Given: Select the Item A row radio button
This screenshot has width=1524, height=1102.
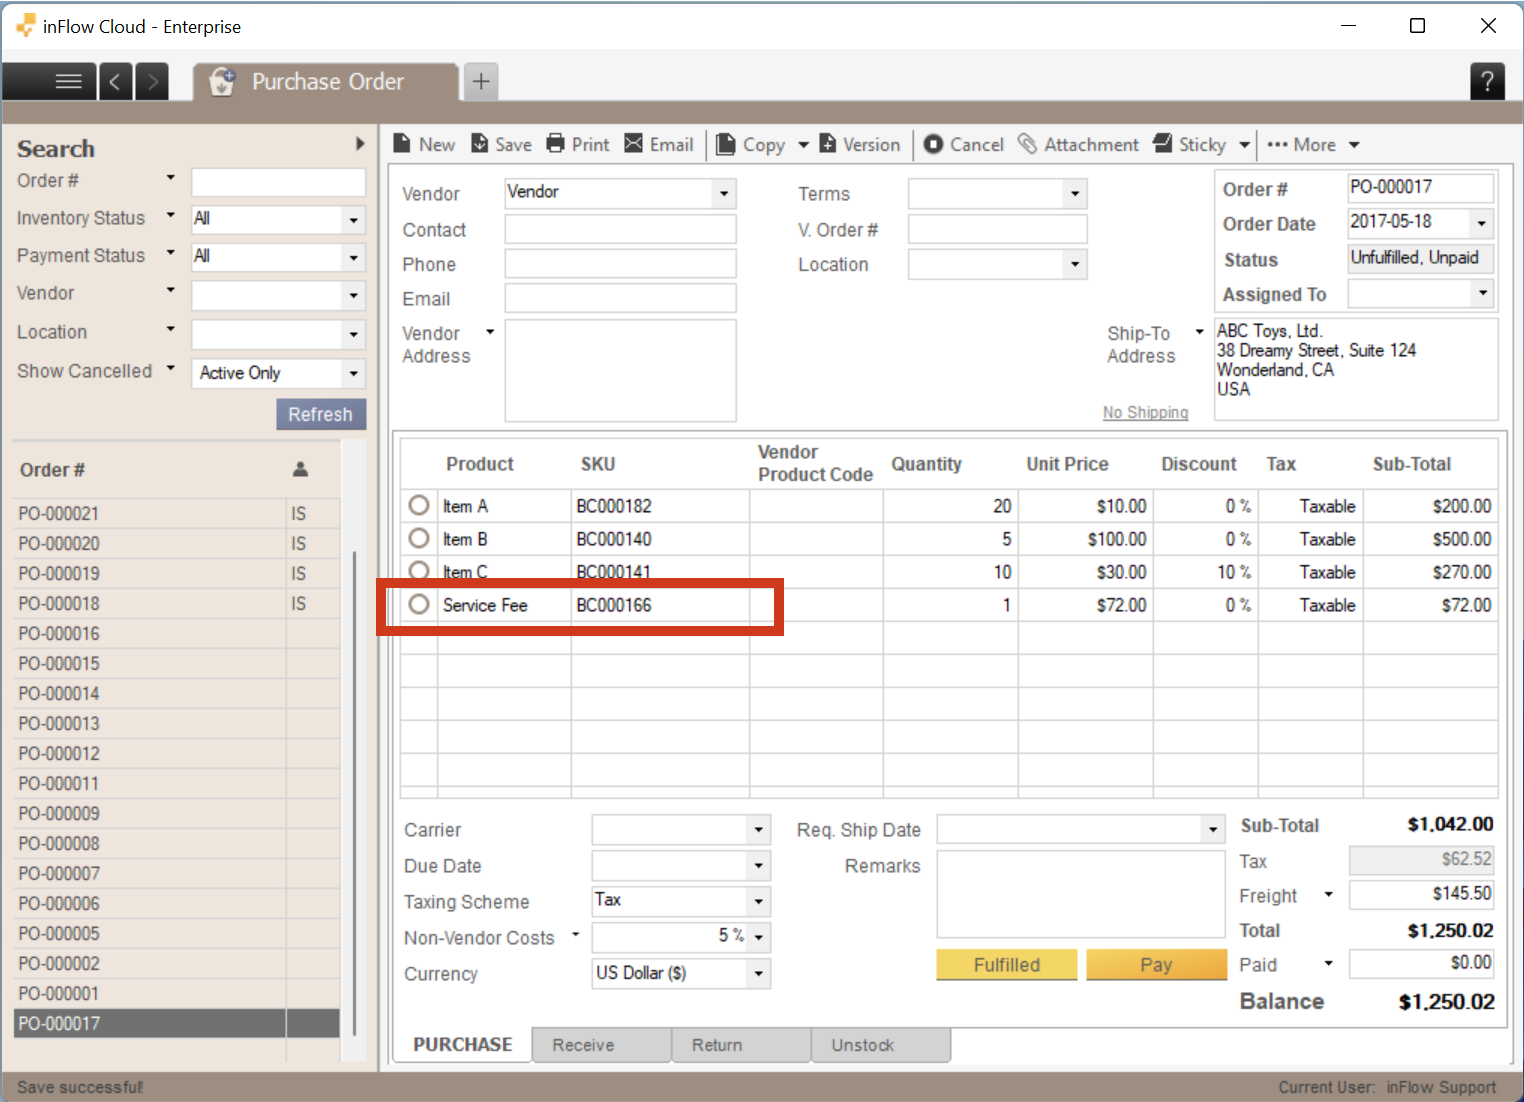Looking at the screenshot, I should point(419,506).
